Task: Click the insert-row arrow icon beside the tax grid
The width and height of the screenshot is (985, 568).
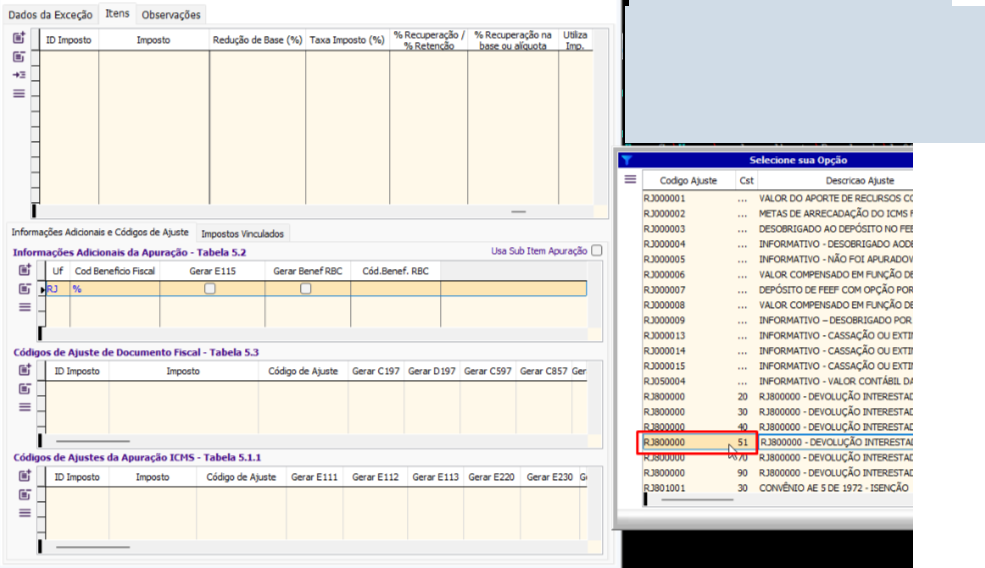Action: [x=19, y=75]
